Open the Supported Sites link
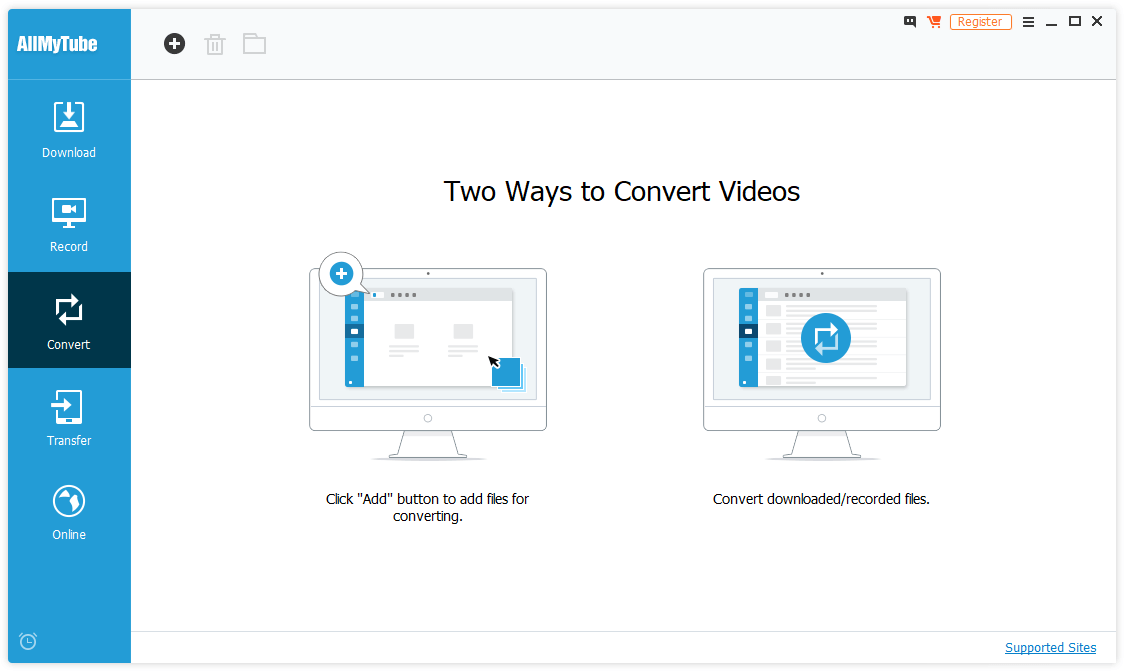This screenshot has width=1126, height=672. pyautogui.click(x=1050, y=648)
